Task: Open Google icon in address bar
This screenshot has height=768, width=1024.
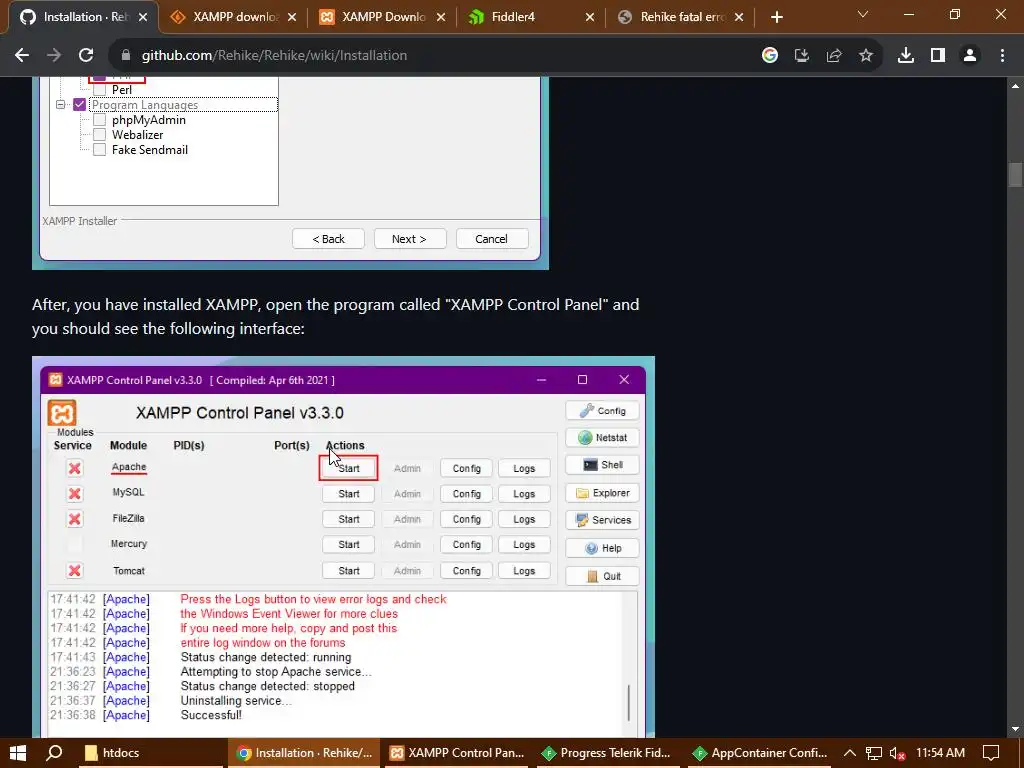Action: pyautogui.click(x=770, y=56)
